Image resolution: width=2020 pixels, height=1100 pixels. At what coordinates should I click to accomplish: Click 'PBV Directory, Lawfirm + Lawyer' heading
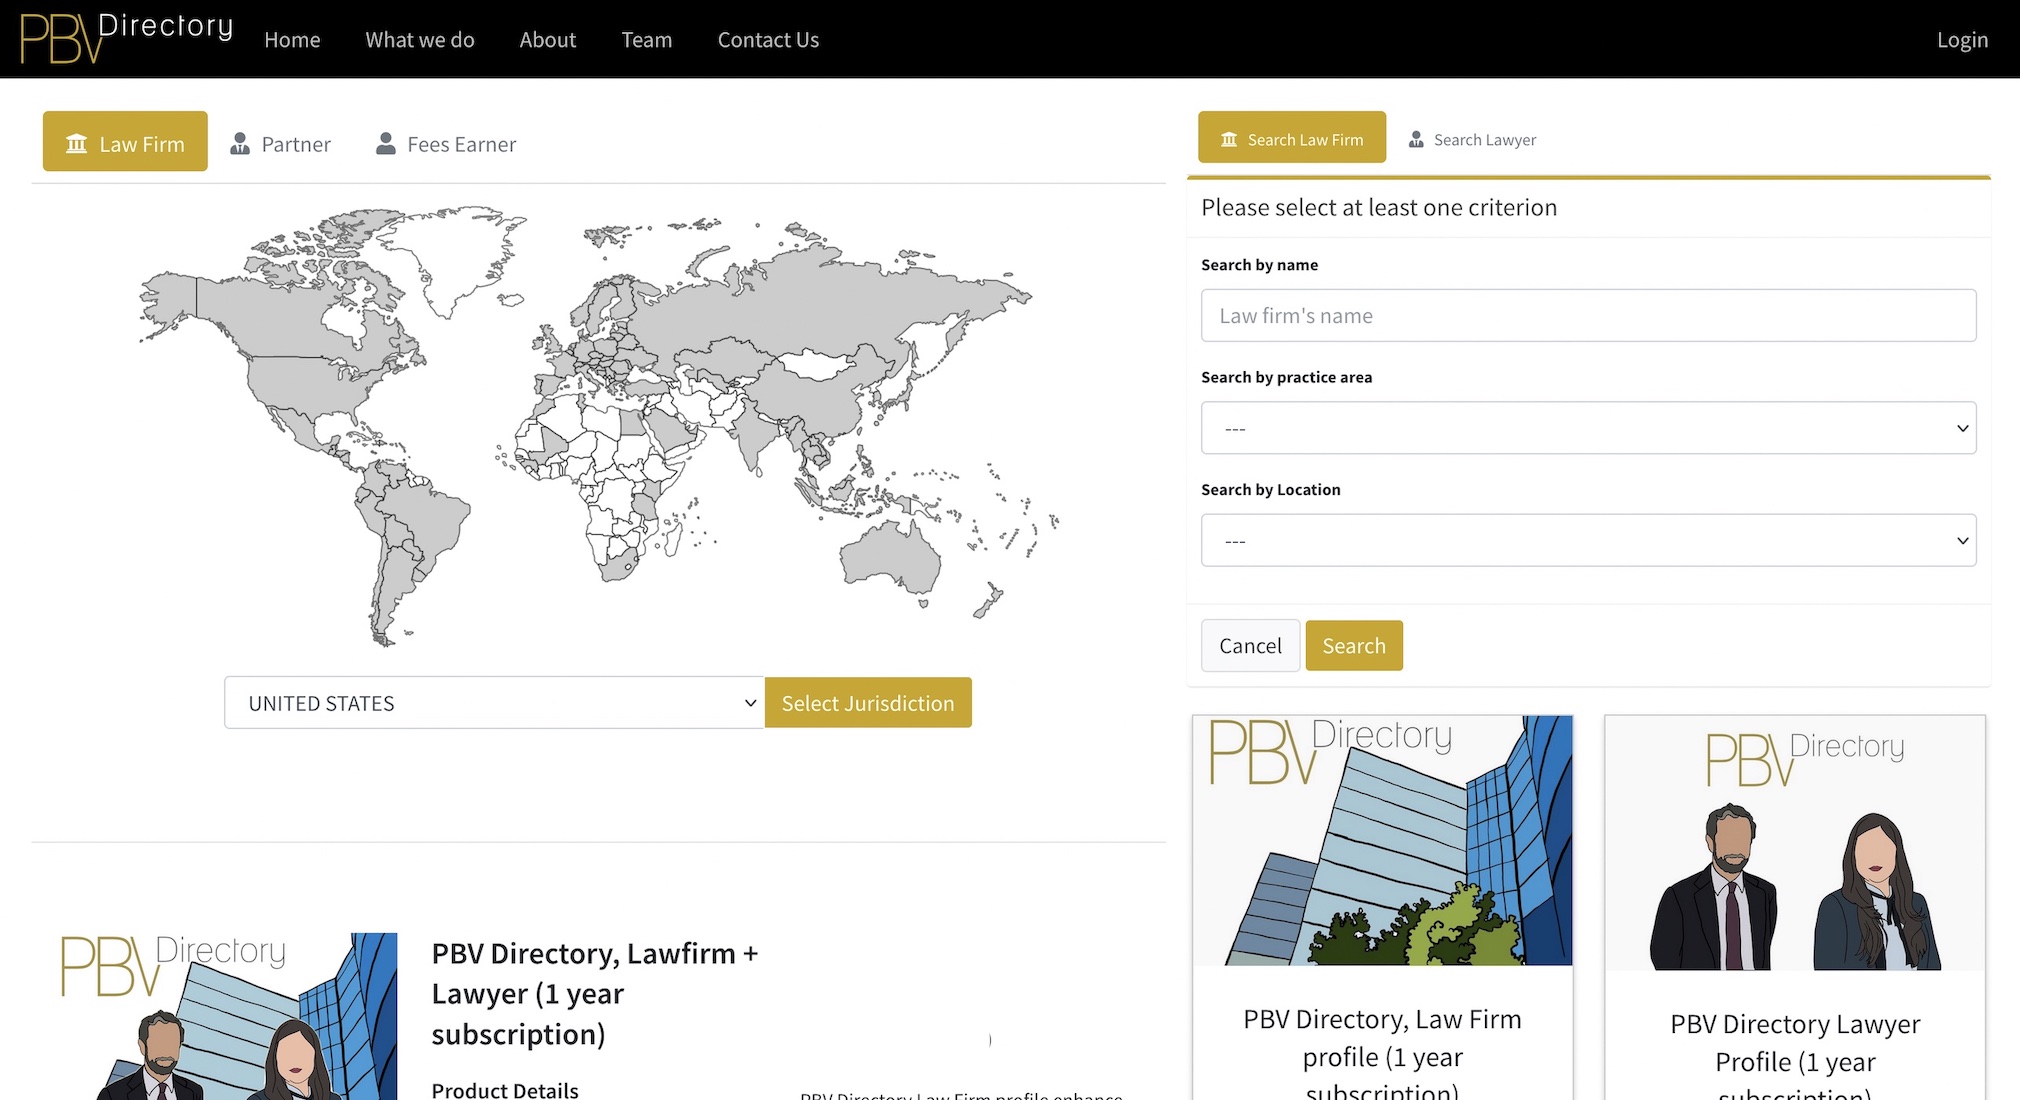(x=595, y=993)
